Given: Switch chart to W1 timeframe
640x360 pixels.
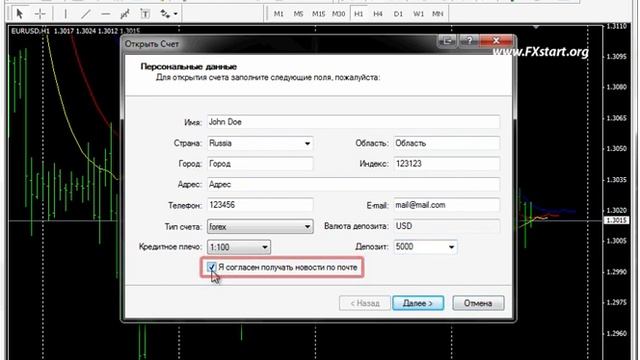Looking at the screenshot, I should coord(418,14).
